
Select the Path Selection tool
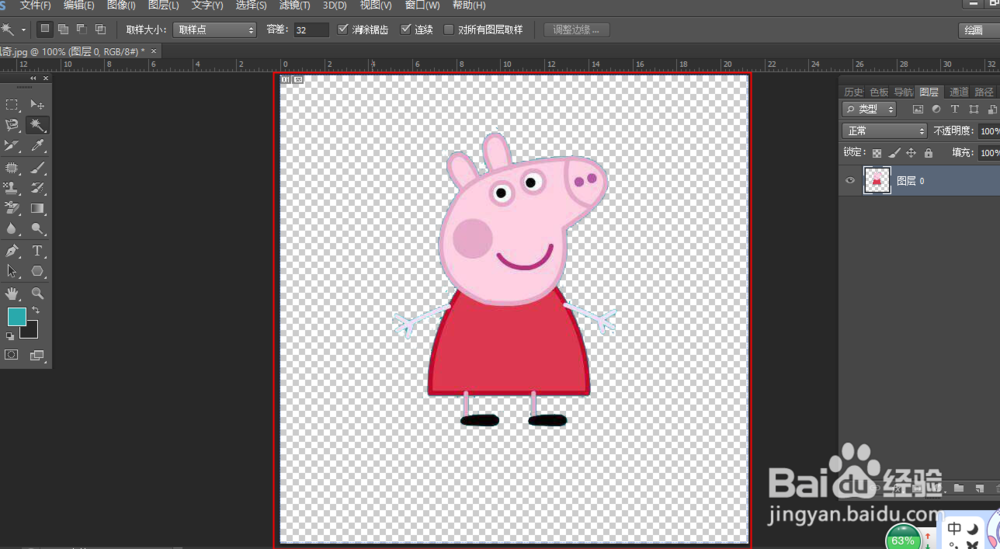[x=11, y=271]
